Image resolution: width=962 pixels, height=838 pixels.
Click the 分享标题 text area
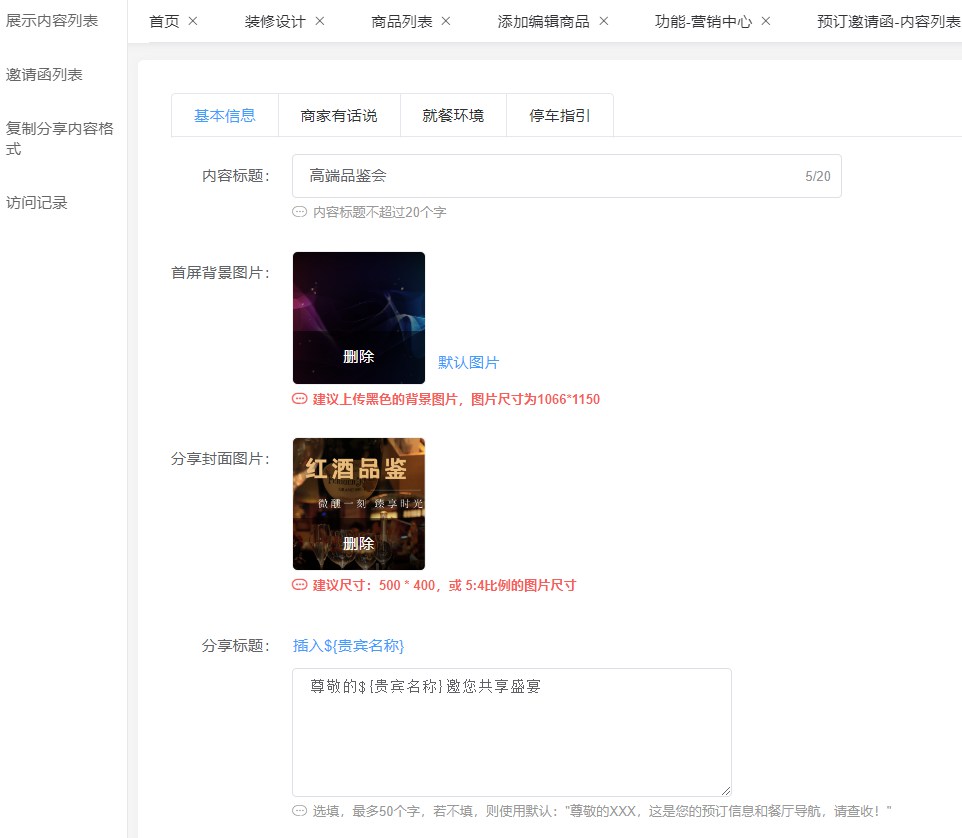(x=512, y=732)
